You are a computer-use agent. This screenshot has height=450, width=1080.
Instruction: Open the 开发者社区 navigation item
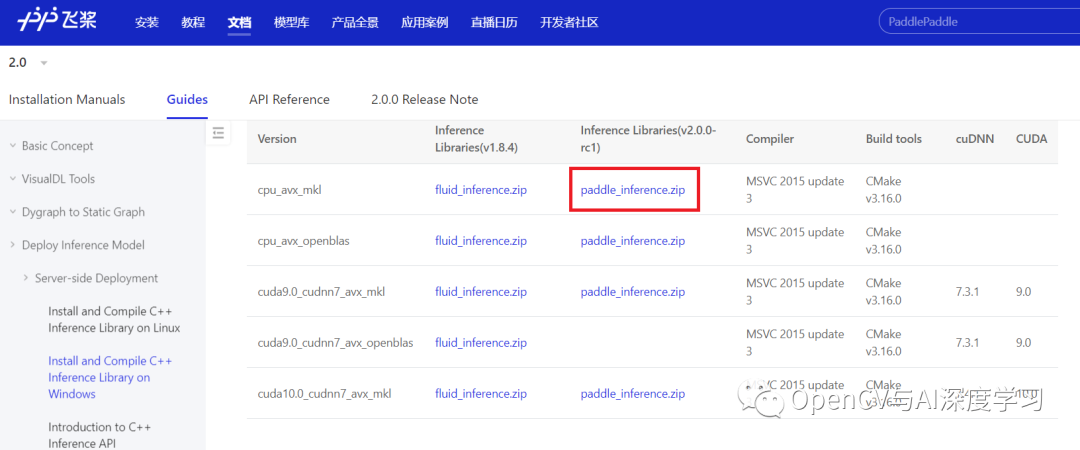(570, 22)
